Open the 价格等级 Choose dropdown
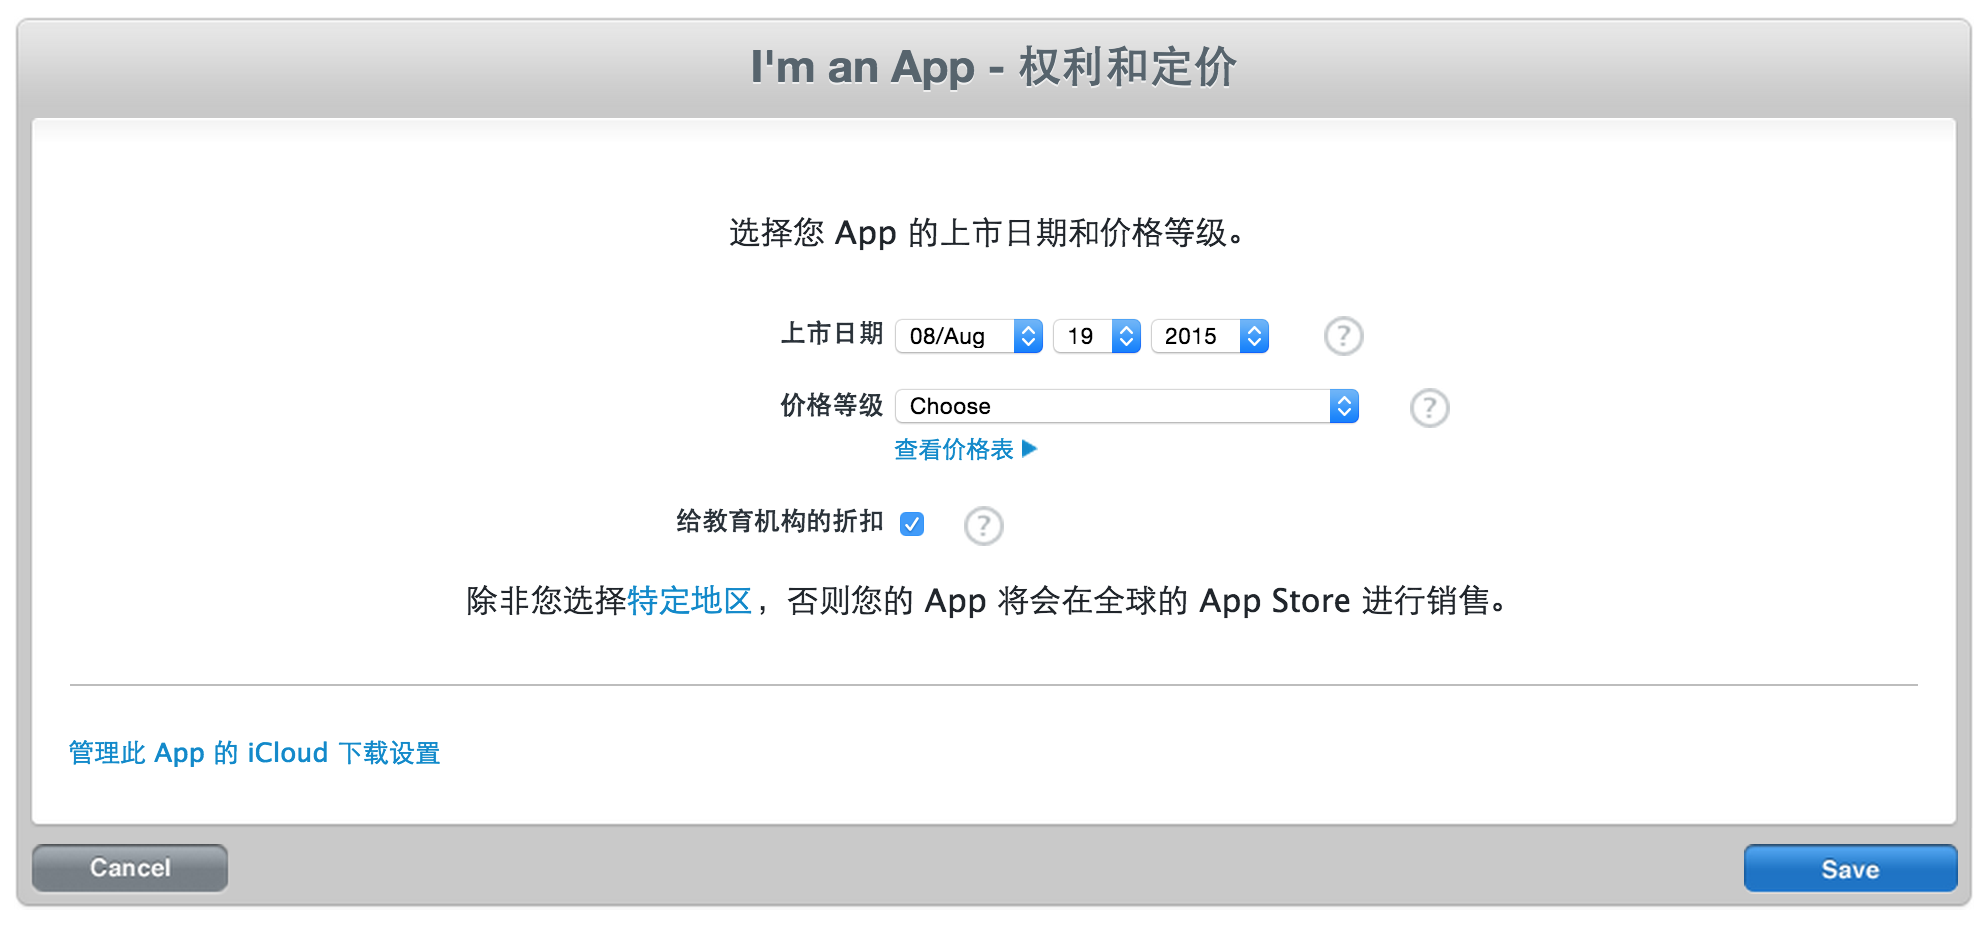 pyautogui.click(x=1112, y=406)
